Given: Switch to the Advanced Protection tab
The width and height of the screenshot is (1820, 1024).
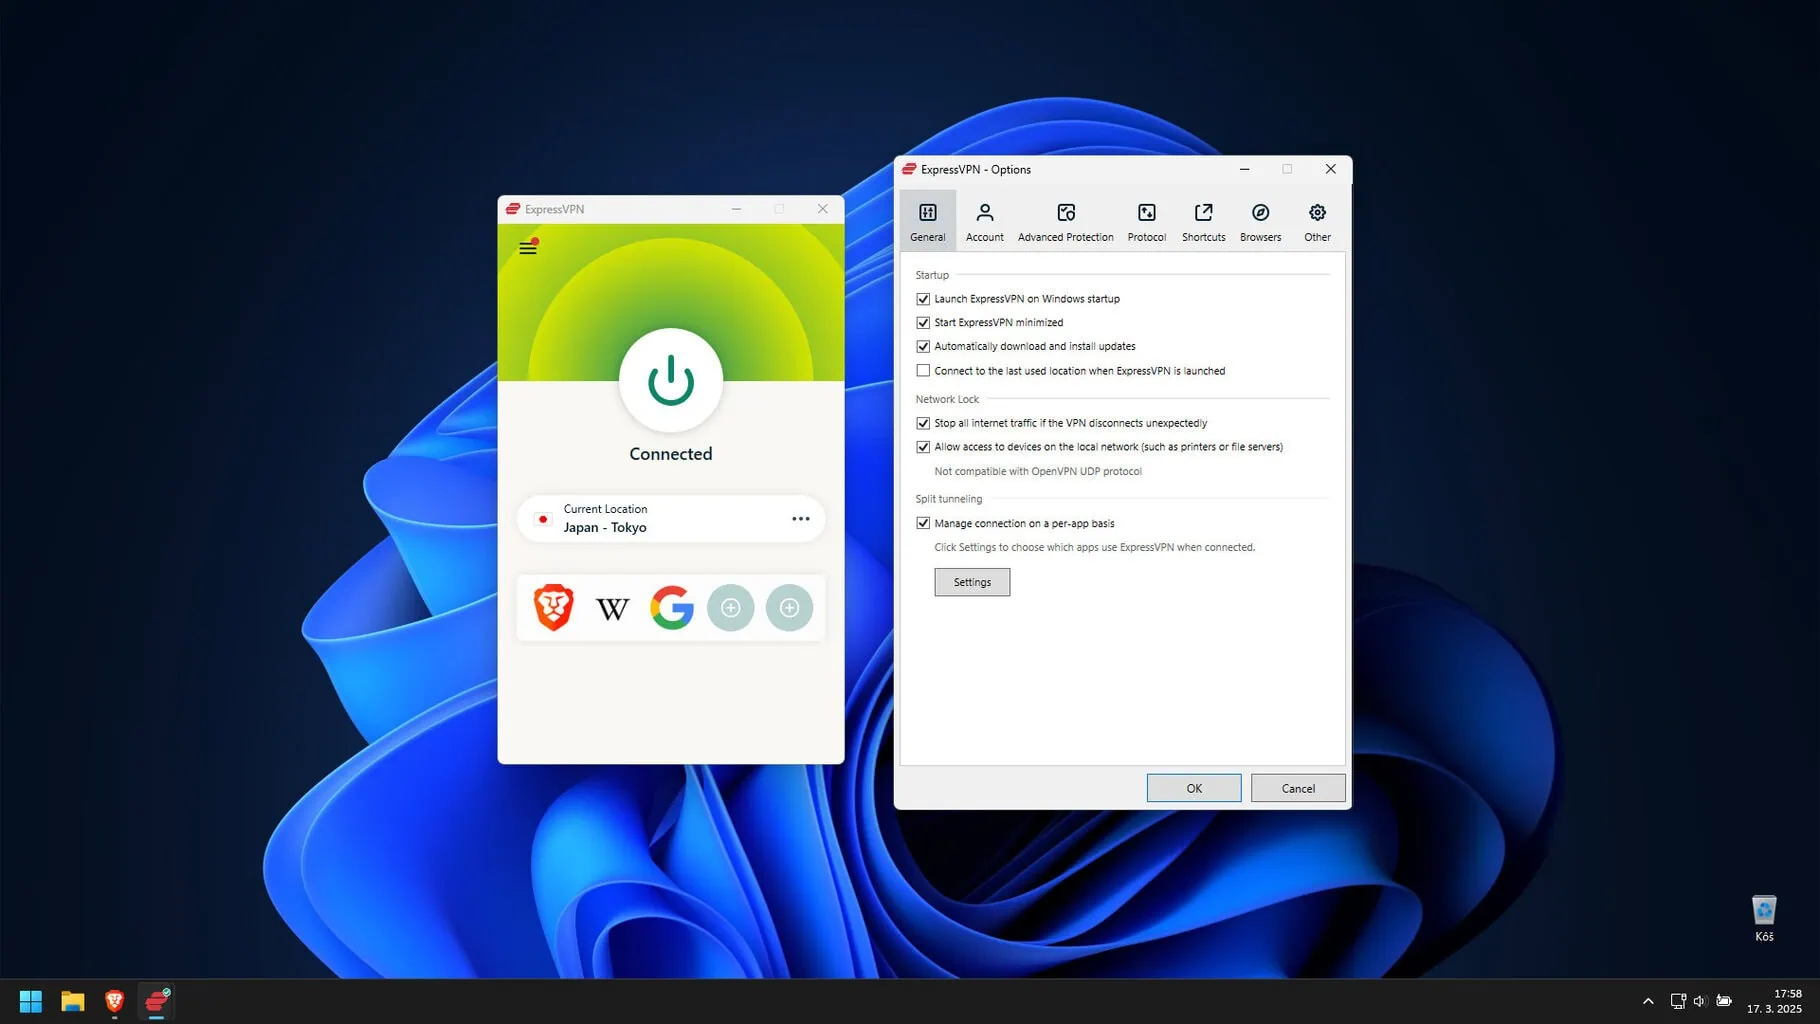Looking at the screenshot, I should (x=1065, y=221).
